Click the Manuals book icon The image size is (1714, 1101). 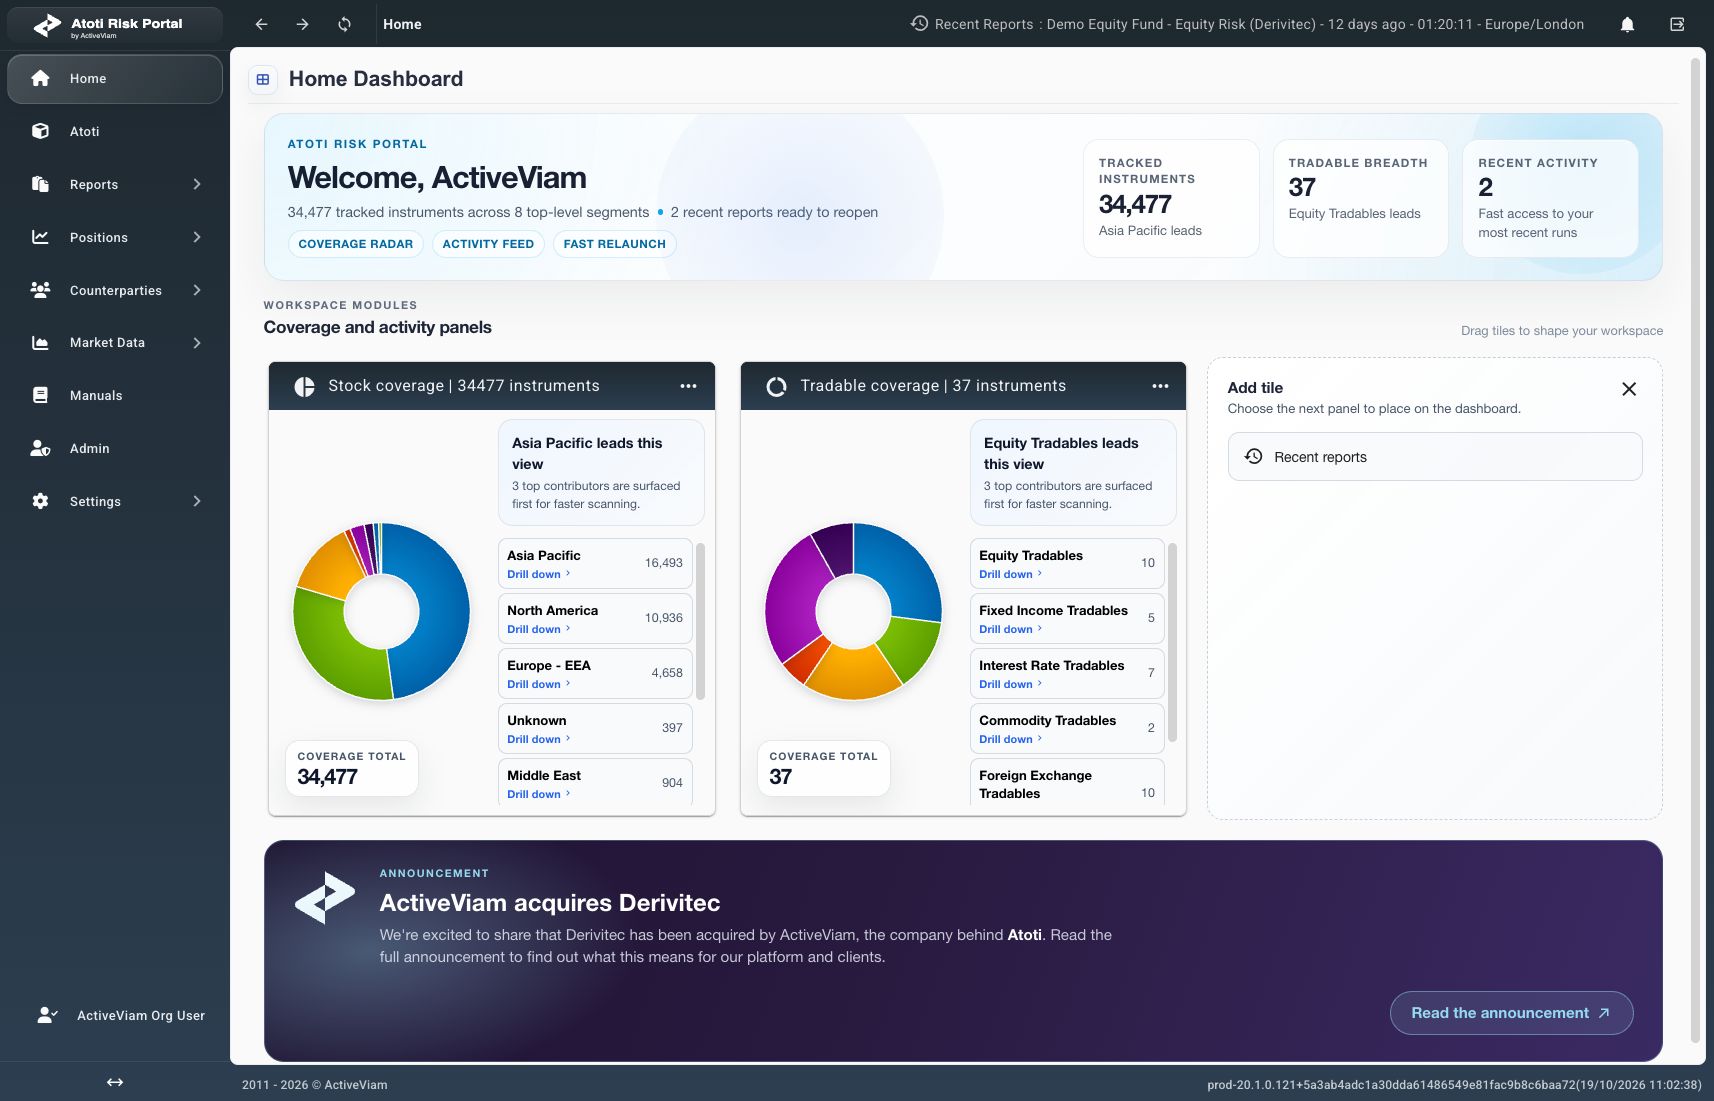point(40,395)
